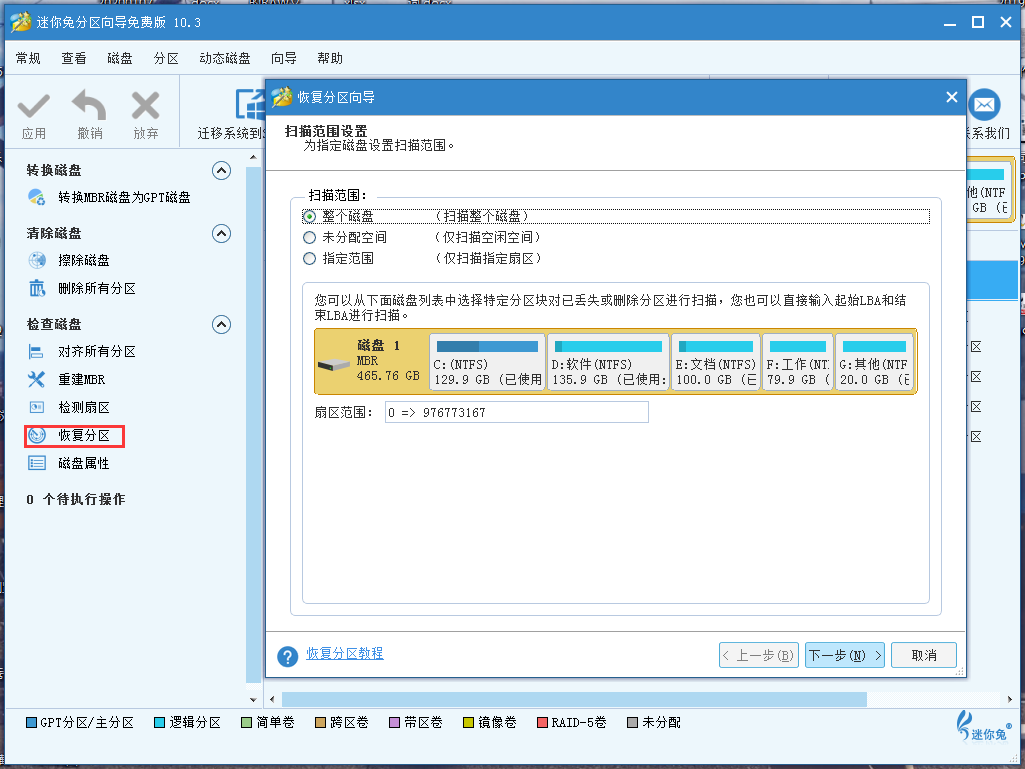
Task: Click the left panel scroll-down arrow
Action: 254,700
